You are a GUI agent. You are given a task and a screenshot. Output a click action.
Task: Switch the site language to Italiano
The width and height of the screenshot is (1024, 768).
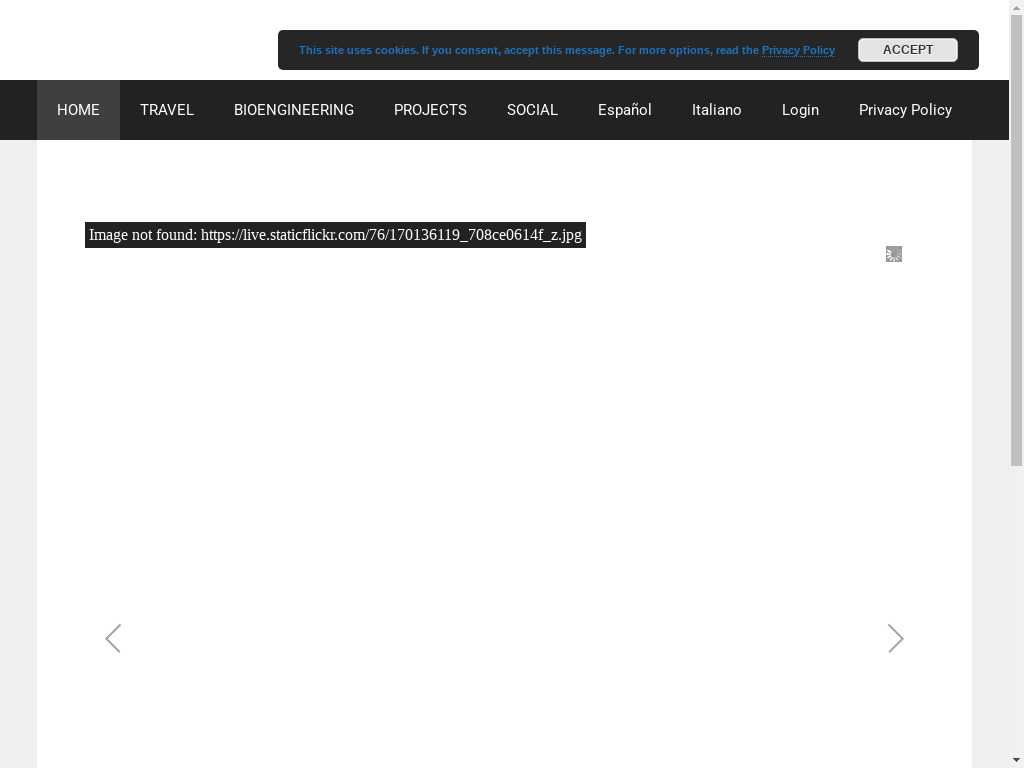click(x=716, y=110)
